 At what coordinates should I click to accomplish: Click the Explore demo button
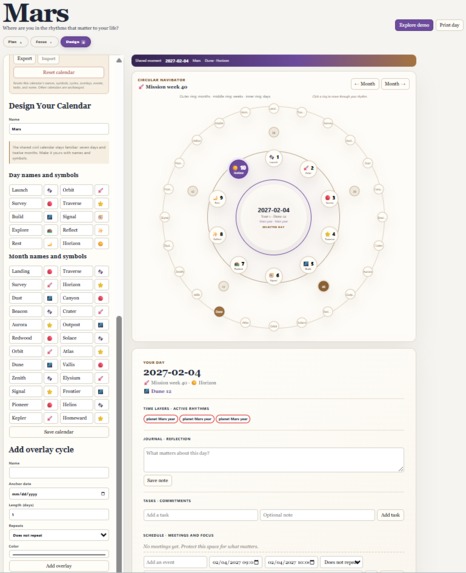tap(414, 25)
